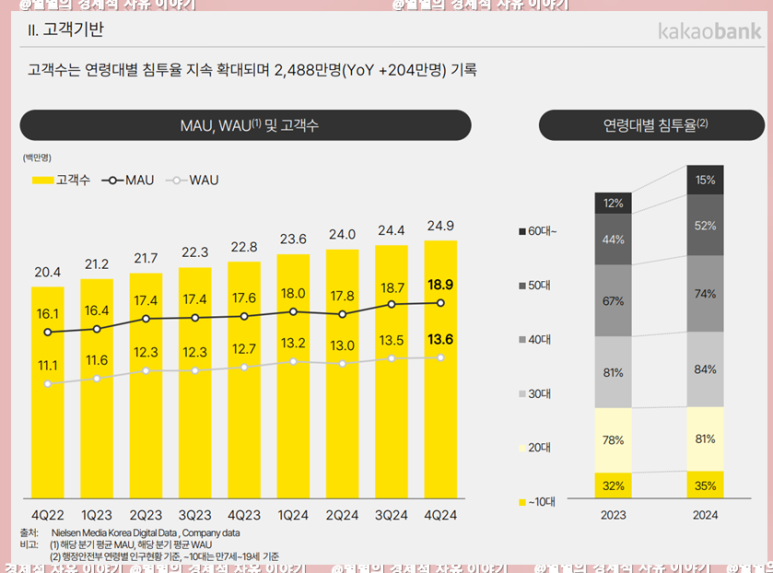The height and width of the screenshot is (573, 773).
Task: Click the 1Q24 axis label
Action: pyautogui.click(x=293, y=515)
